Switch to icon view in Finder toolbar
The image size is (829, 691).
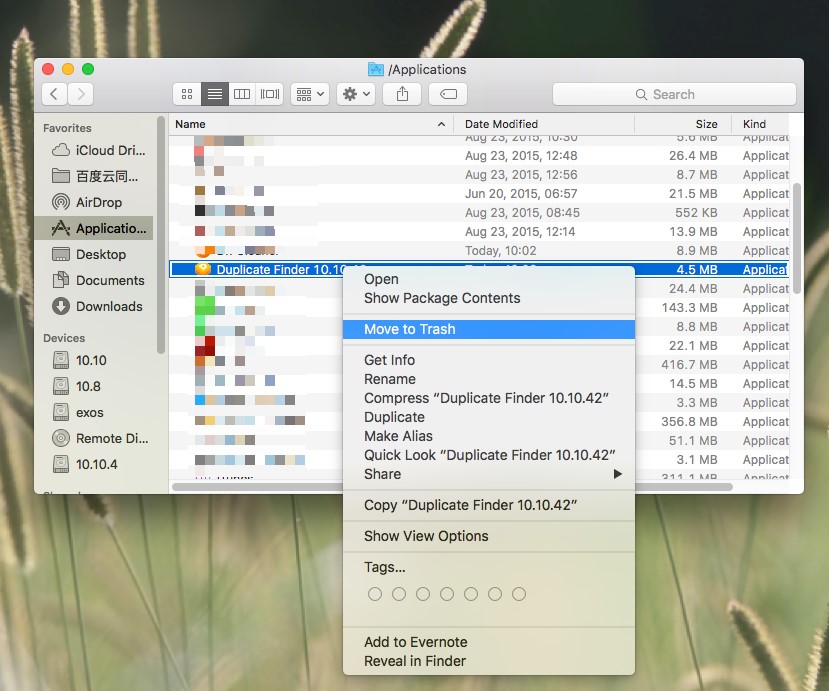tap(187, 94)
